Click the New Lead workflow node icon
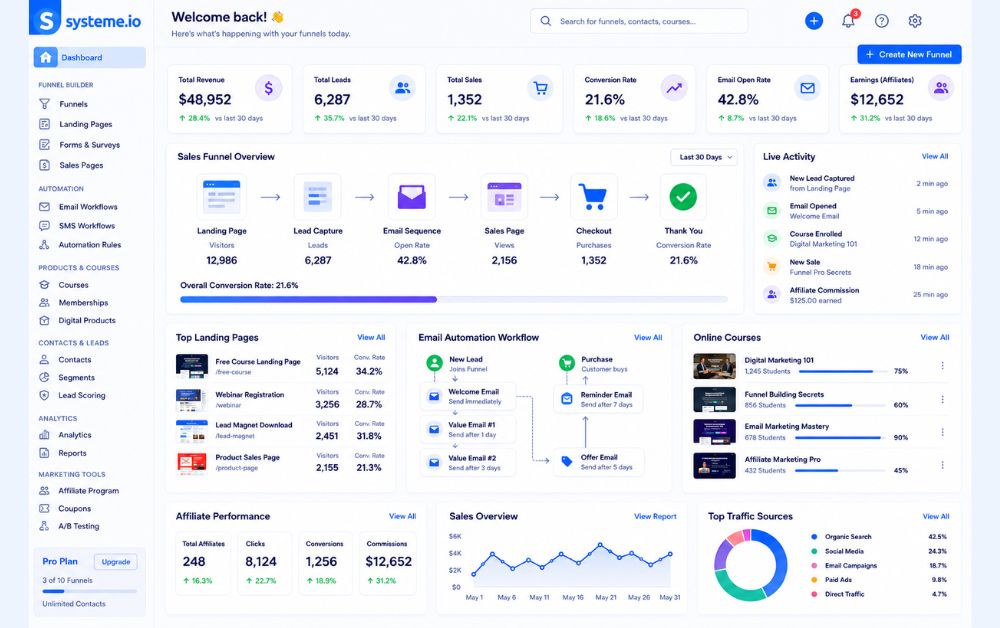The height and width of the screenshot is (628, 1000). [434, 363]
